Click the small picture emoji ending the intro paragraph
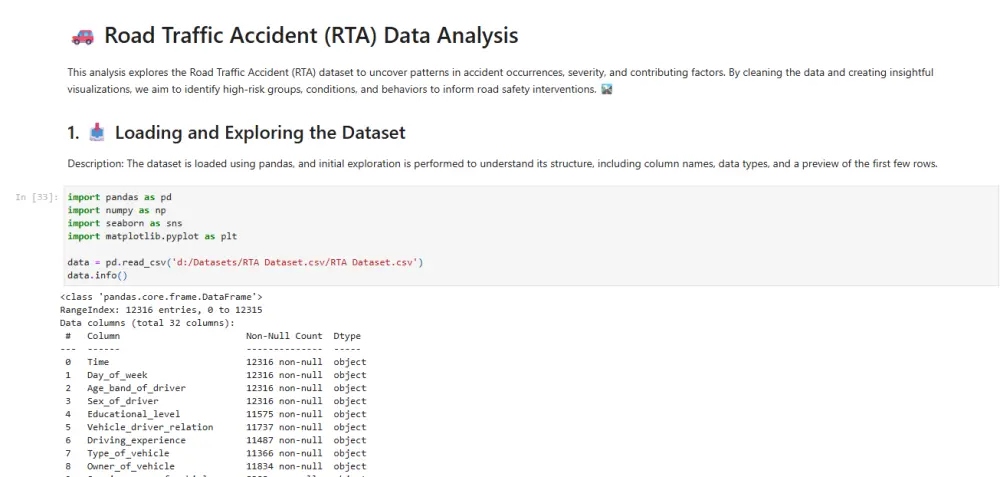Image resolution: width=1000 pixels, height=477 pixels. [606, 89]
